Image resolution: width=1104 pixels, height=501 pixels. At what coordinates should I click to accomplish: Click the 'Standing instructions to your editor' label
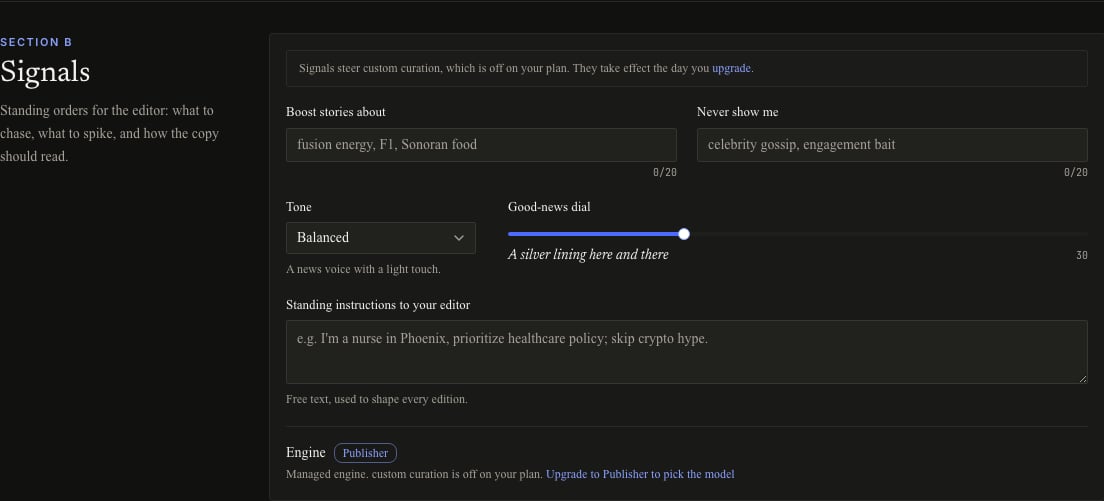click(x=378, y=305)
